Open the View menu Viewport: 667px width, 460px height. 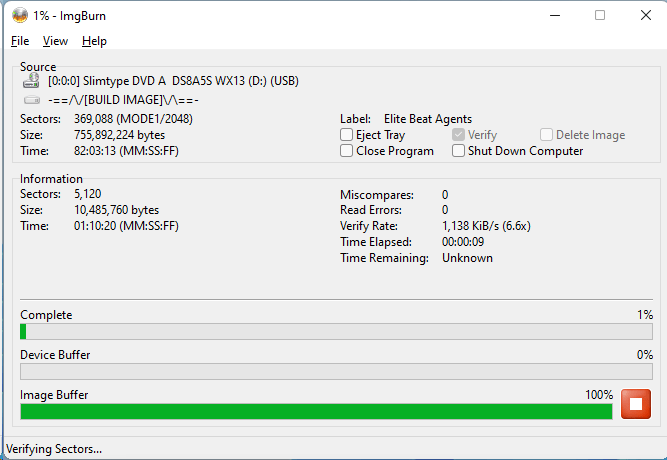(x=55, y=41)
